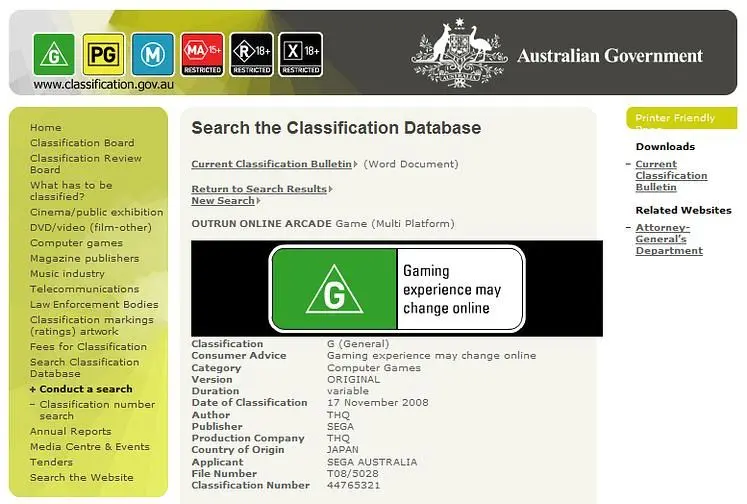This screenshot has height=504, width=747.
Task: Open Magazine publishers sidebar link
Action: tap(84, 258)
